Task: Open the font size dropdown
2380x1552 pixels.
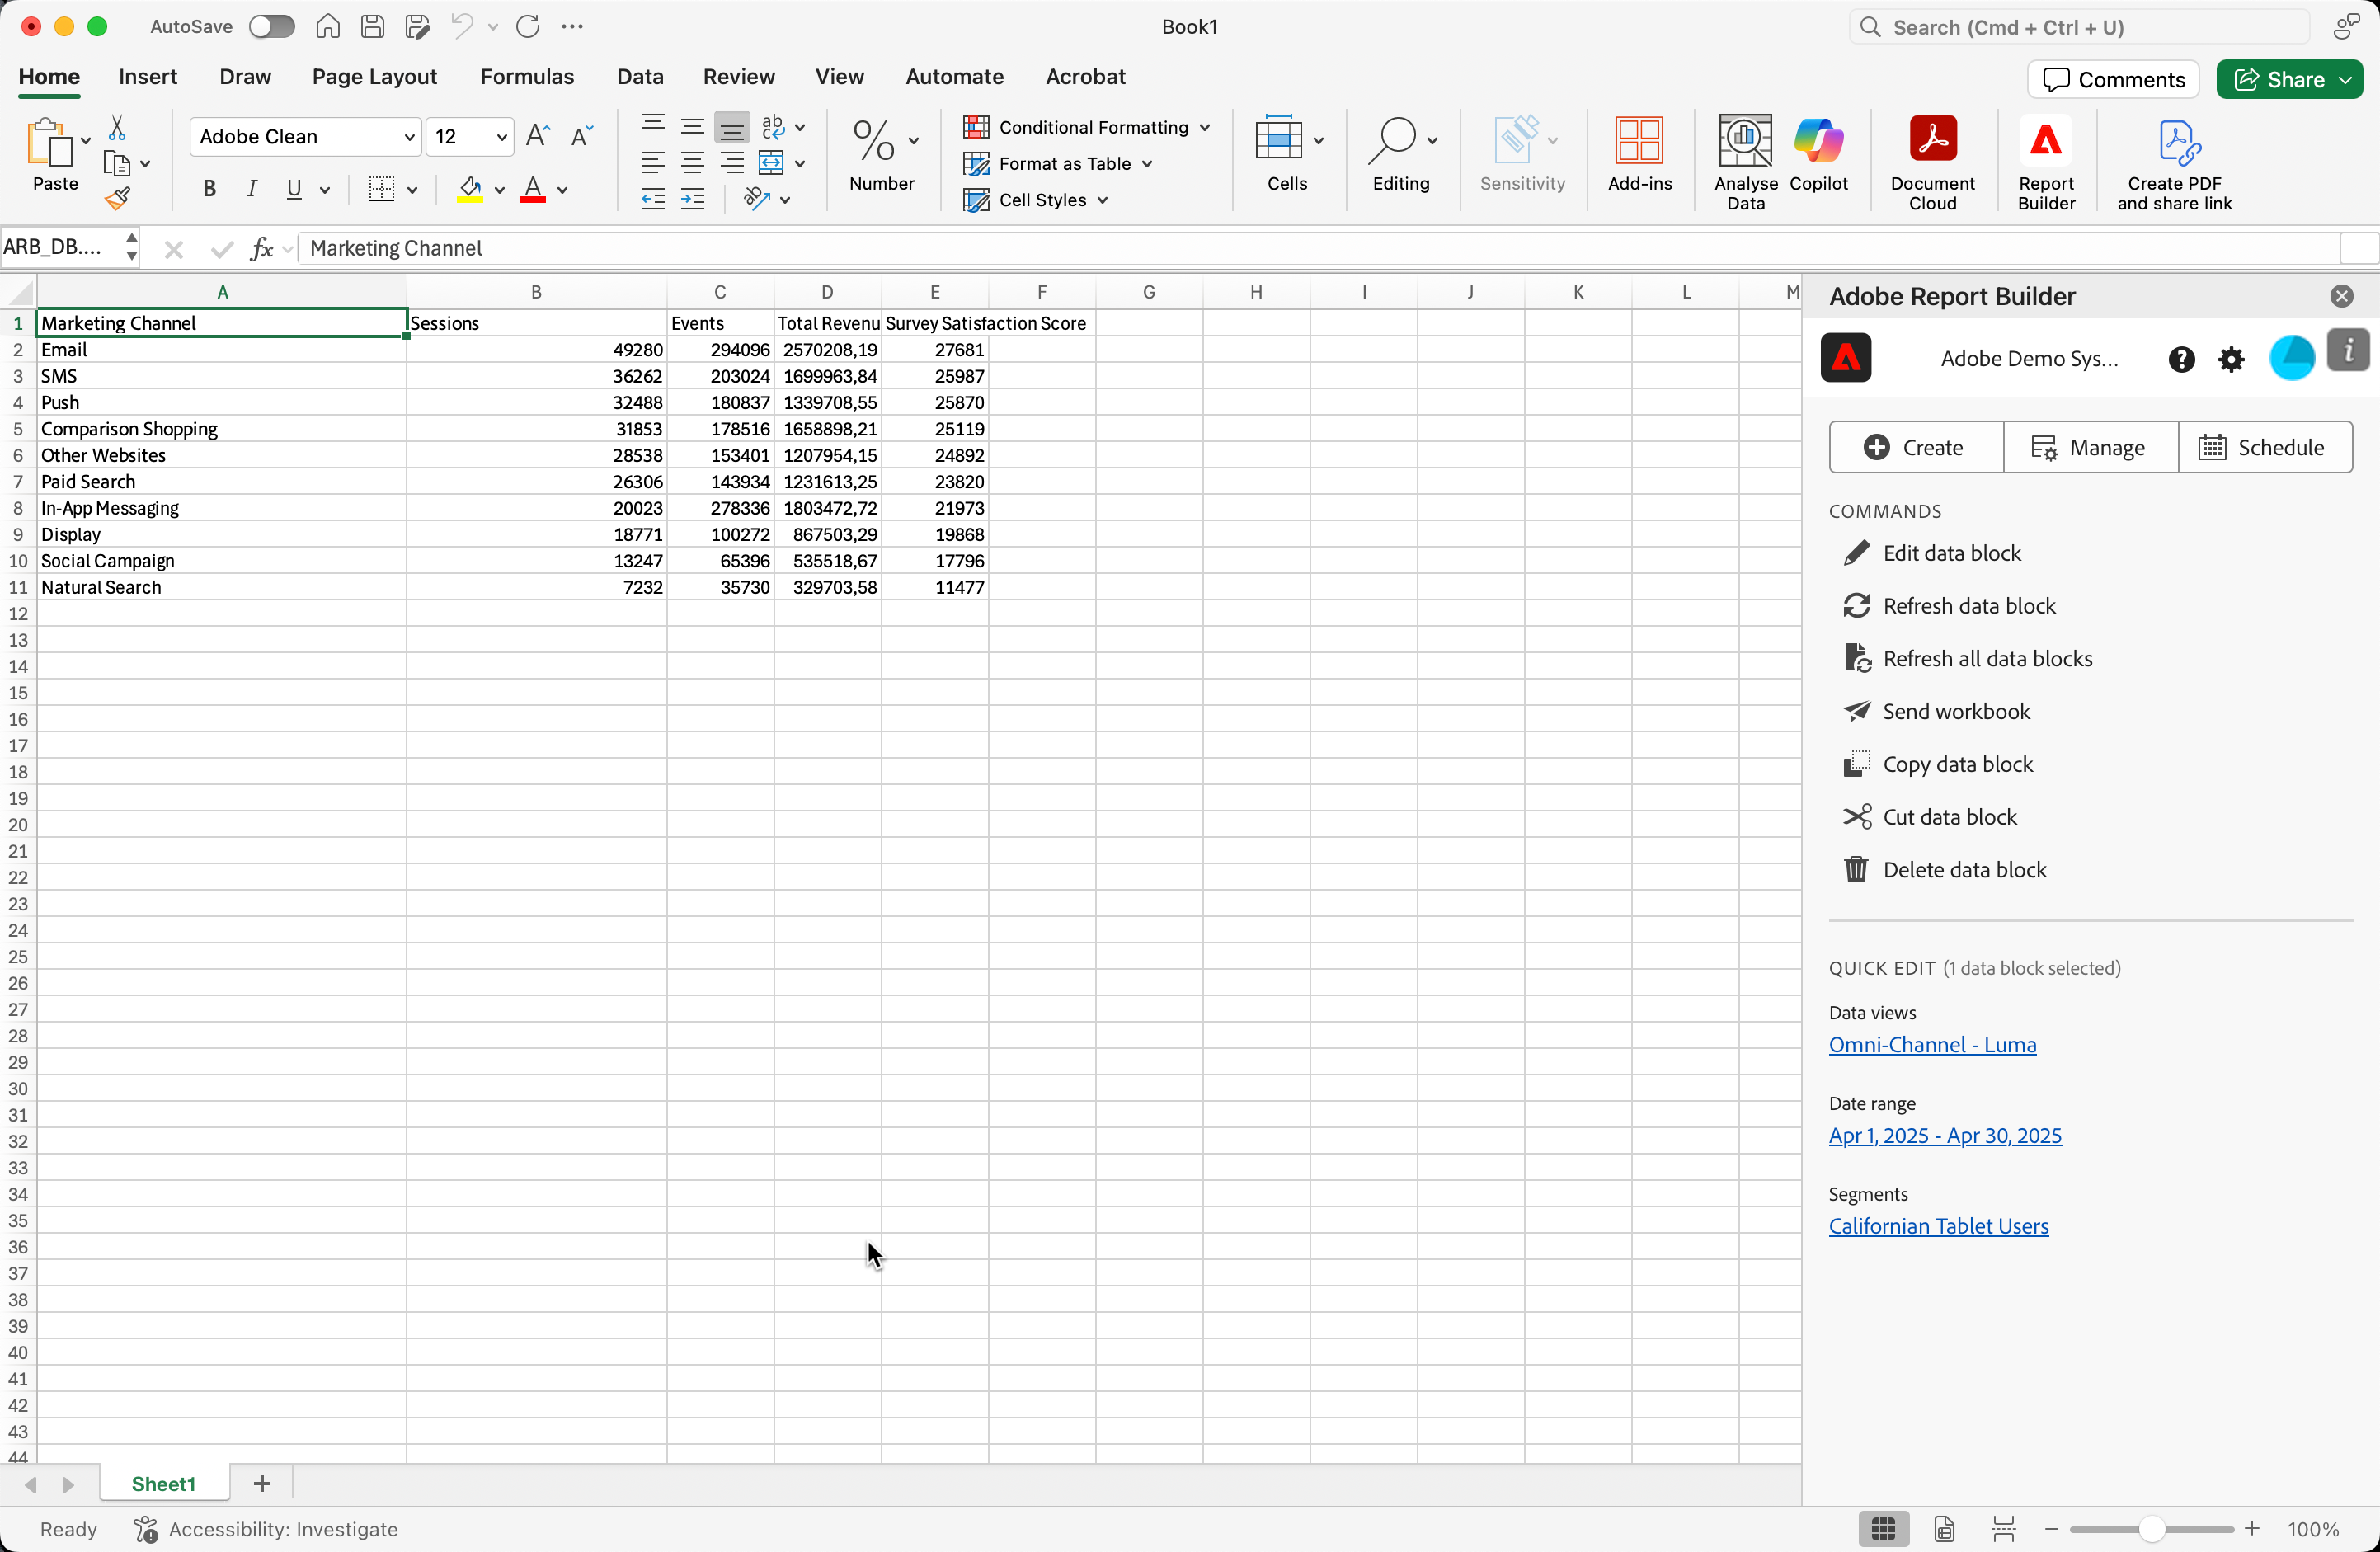Action: [x=502, y=137]
